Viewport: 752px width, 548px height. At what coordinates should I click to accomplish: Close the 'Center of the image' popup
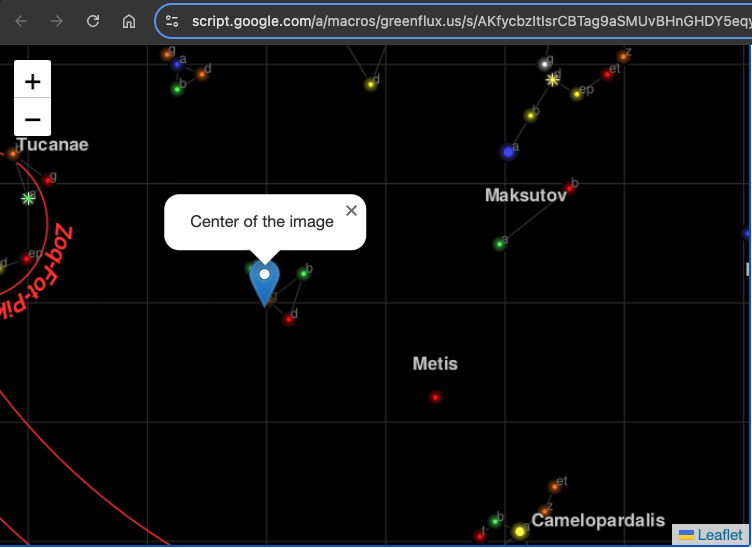tap(351, 210)
